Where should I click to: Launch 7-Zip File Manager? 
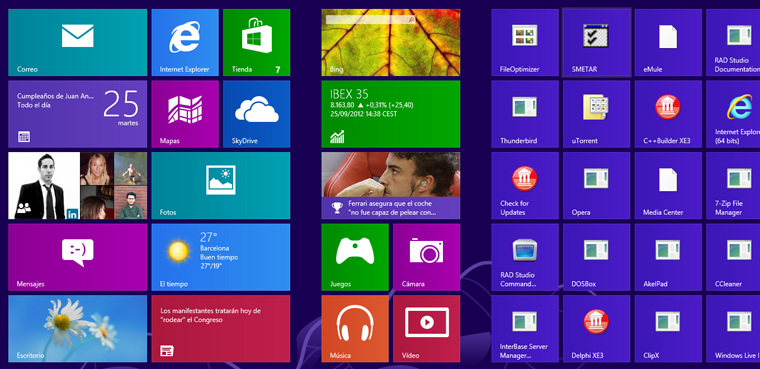(x=733, y=186)
